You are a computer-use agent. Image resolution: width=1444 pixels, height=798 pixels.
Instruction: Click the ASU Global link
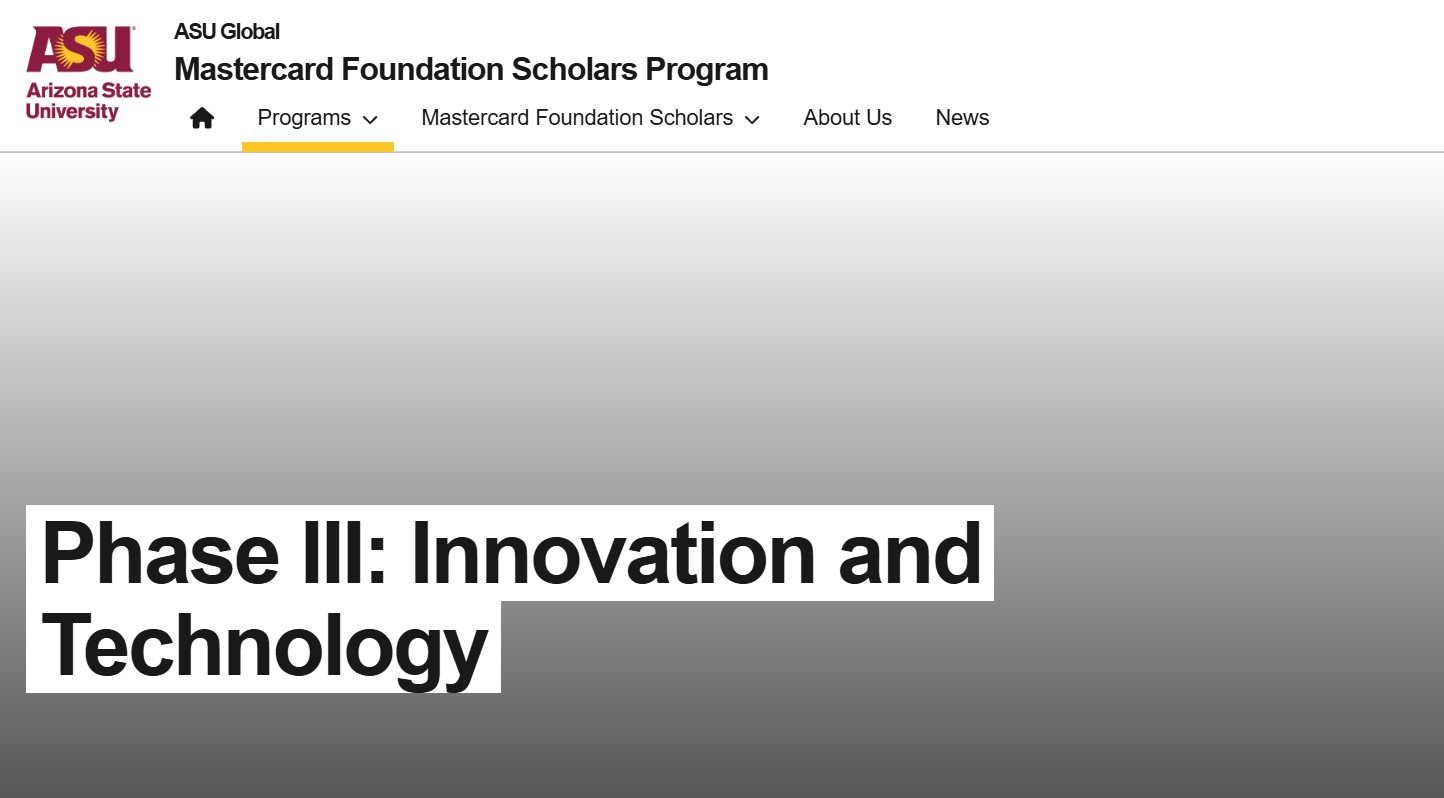click(x=227, y=32)
